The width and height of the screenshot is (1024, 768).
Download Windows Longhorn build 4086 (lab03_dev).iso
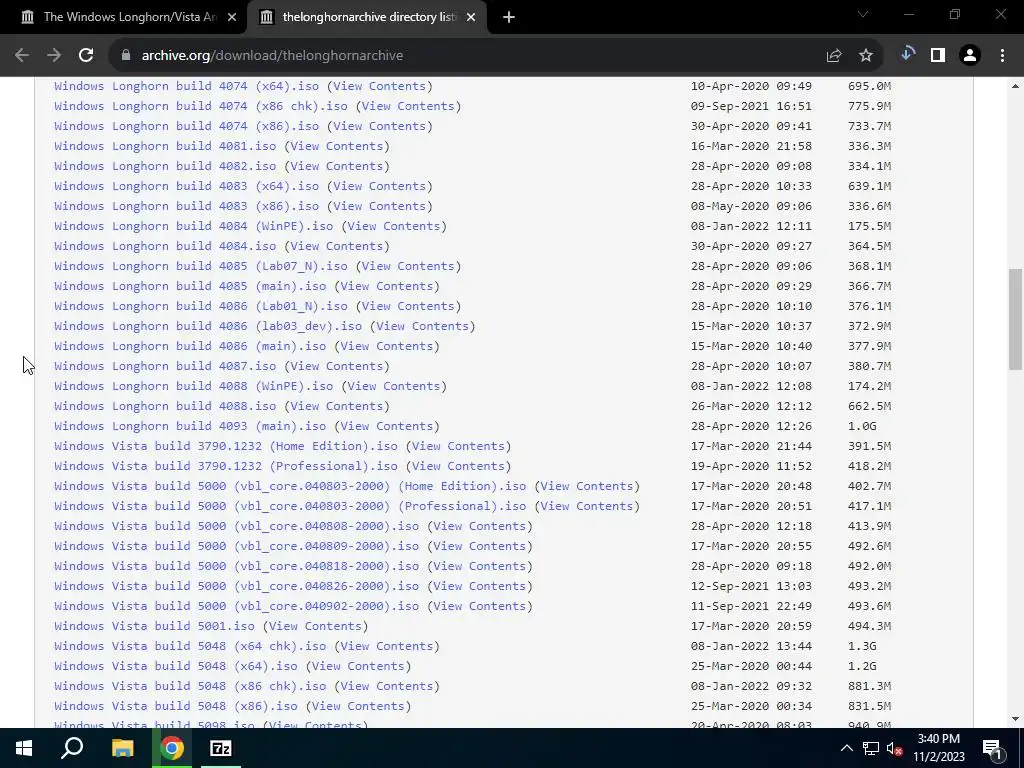pyautogui.click(x=208, y=326)
